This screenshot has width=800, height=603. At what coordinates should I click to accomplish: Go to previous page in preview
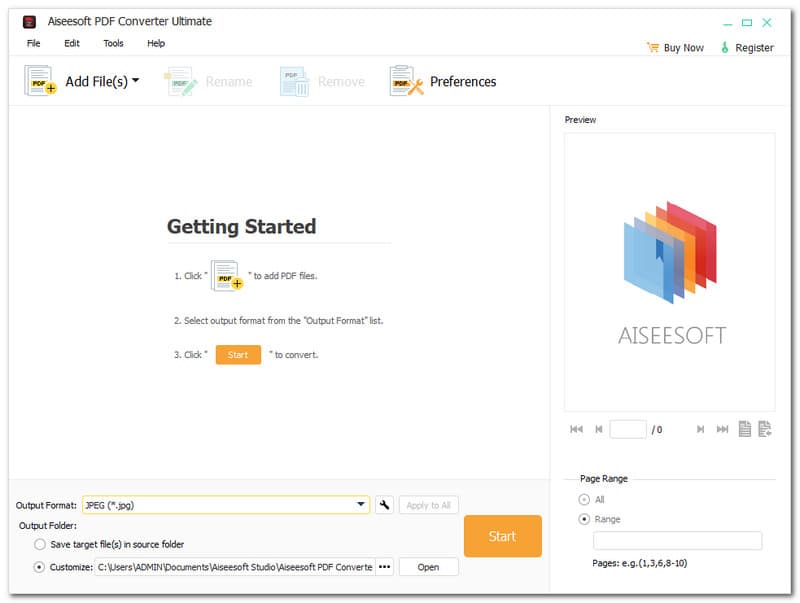[599, 429]
